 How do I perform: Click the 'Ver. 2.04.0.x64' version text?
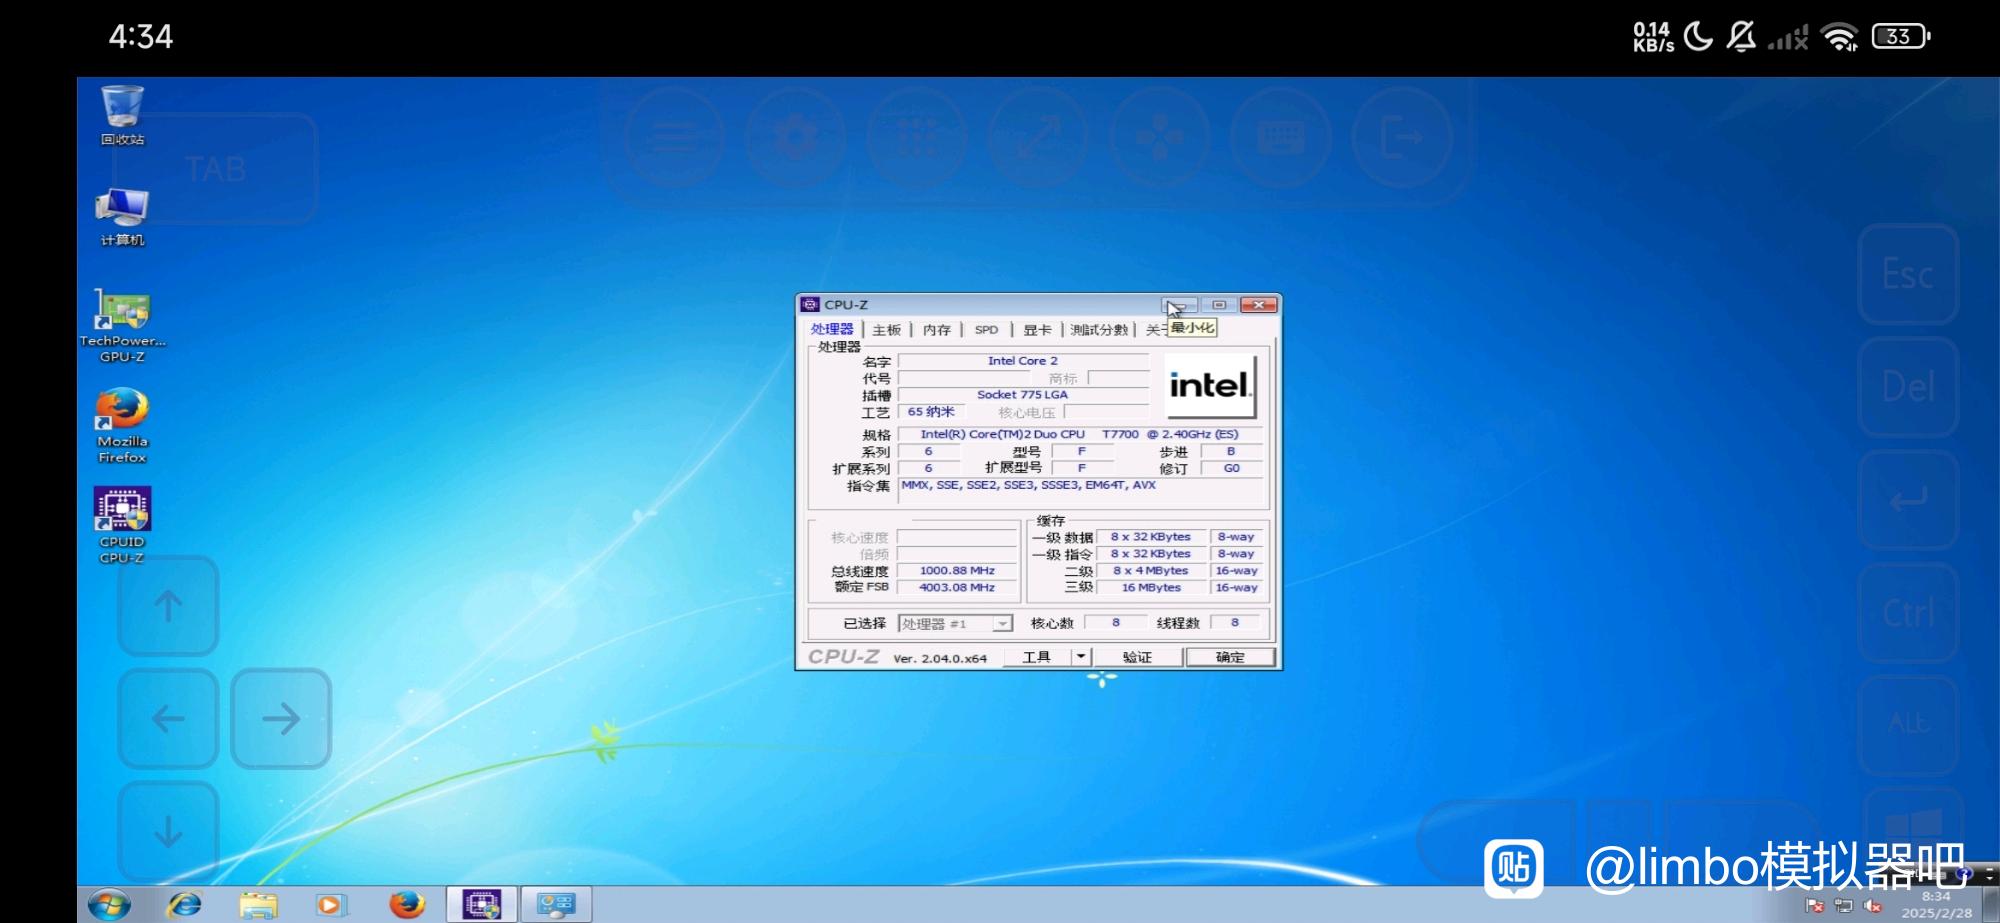pyautogui.click(x=940, y=659)
